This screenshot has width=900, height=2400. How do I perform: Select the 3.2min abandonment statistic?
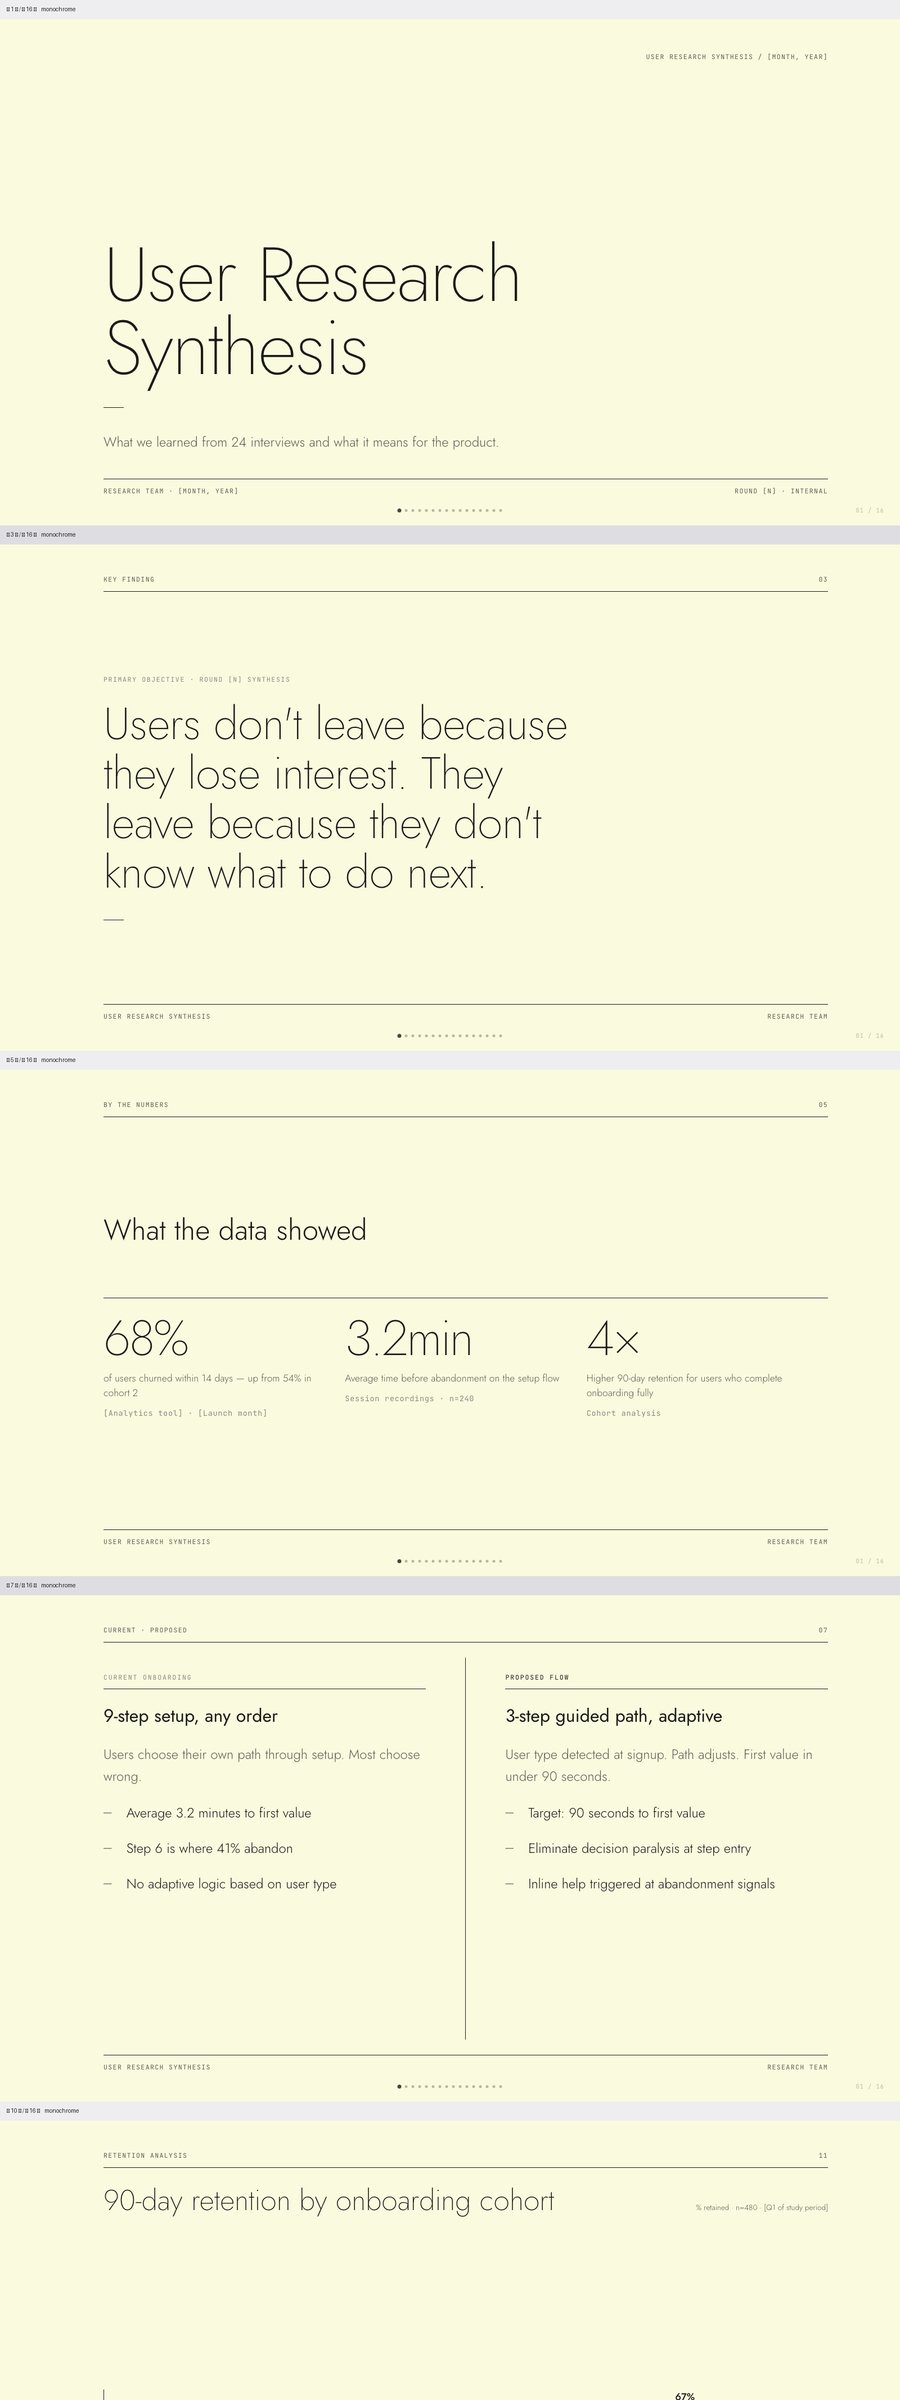pyautogui.click(x=408, y=1339)
